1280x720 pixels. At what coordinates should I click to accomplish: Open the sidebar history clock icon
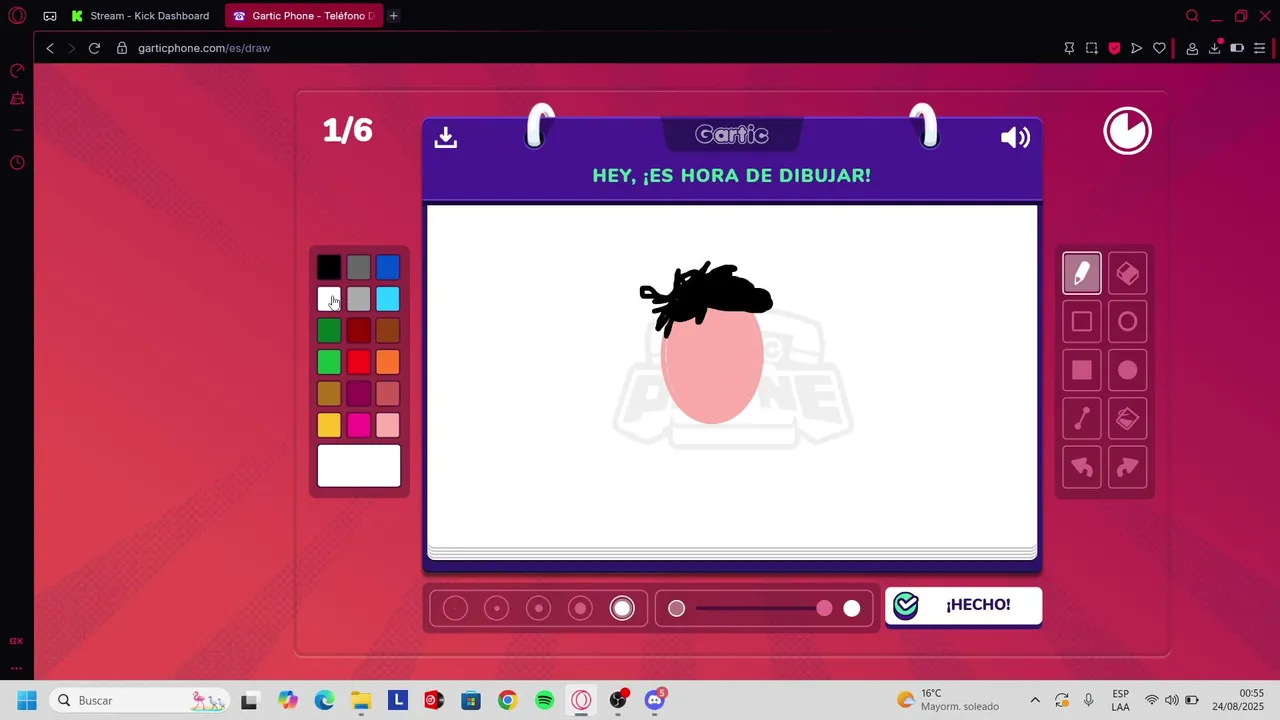[x=17, y=162]
